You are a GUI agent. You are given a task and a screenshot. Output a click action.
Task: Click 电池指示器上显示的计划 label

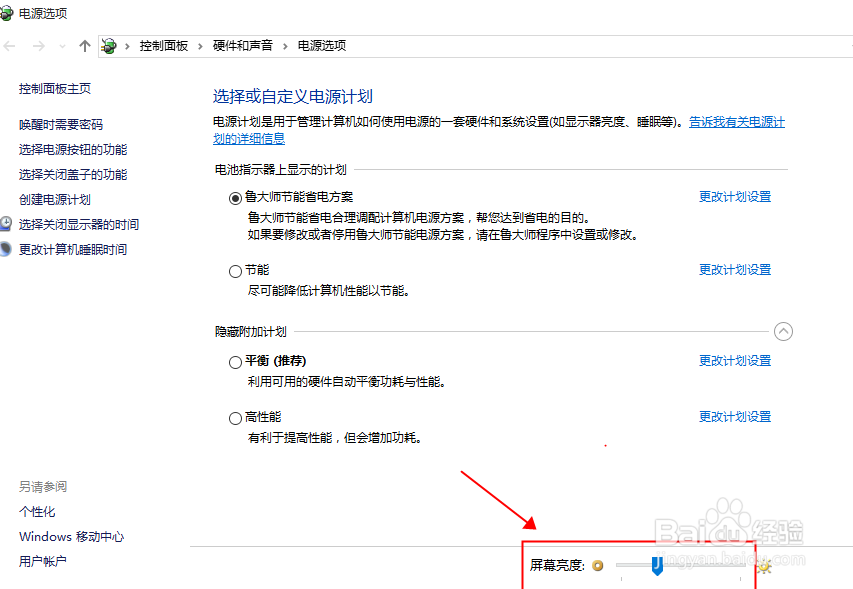point(281,170)
